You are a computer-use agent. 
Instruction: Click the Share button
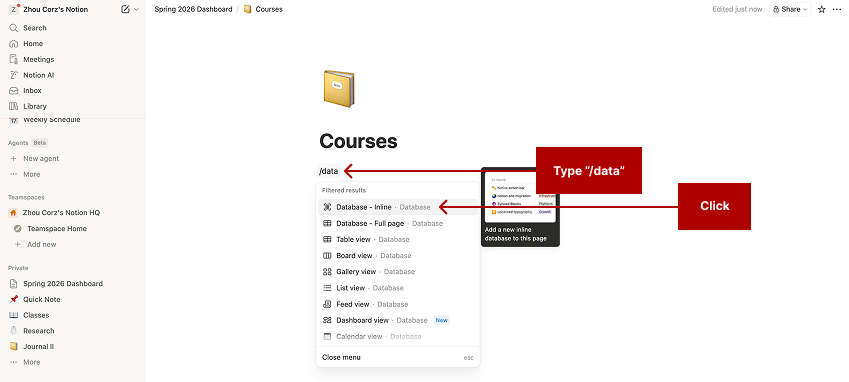(790, 9)
